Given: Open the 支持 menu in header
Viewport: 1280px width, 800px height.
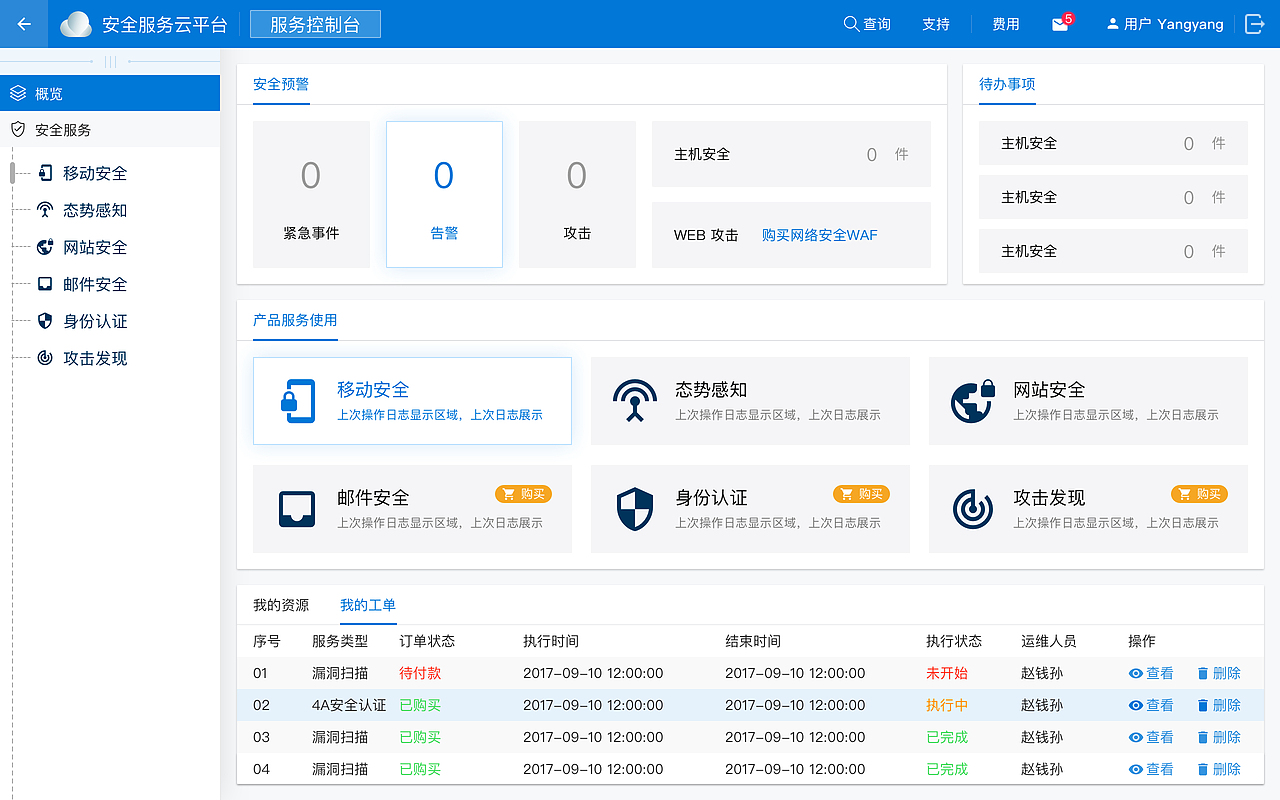Looking at the screenshot, I should click(936, 24).
